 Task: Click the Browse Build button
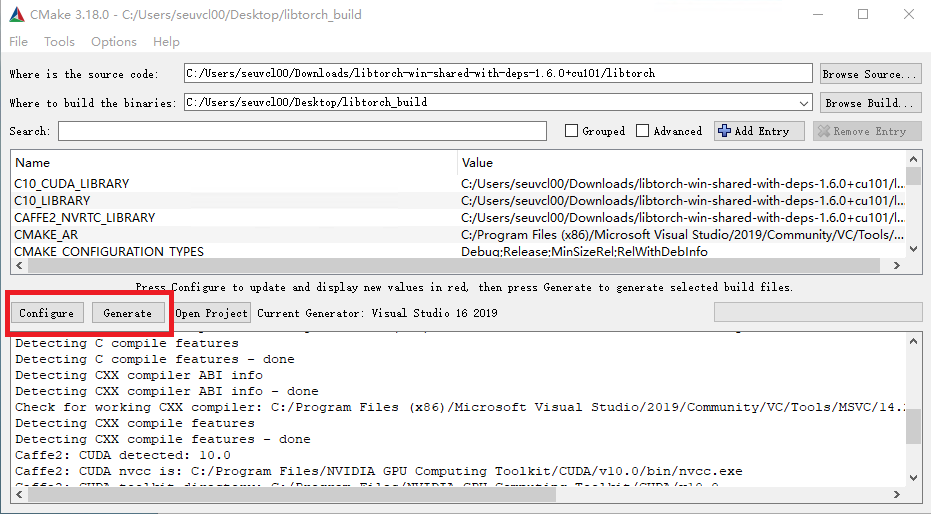[x=869, y=103]
